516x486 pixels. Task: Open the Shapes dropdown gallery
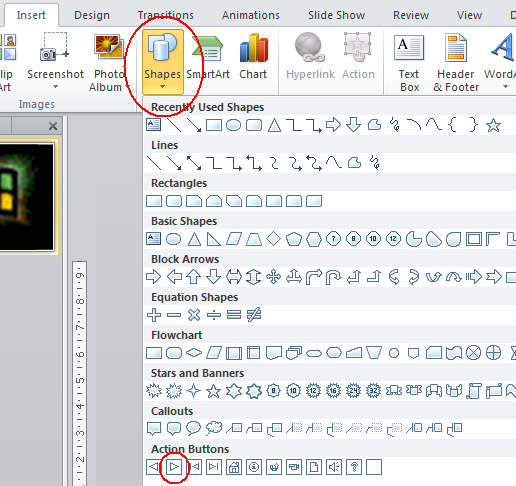tap(163, 62)
